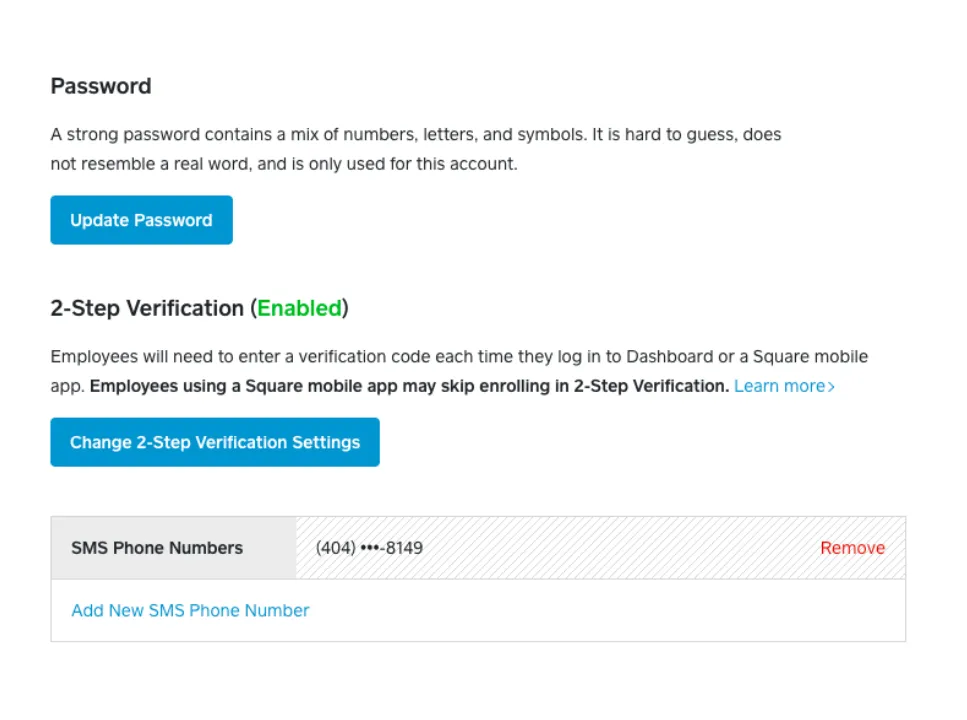This screenshot has height=720, width=967.
Task: Click the SMS Phone Numbers row header
Action: click(x=157, y=547)
